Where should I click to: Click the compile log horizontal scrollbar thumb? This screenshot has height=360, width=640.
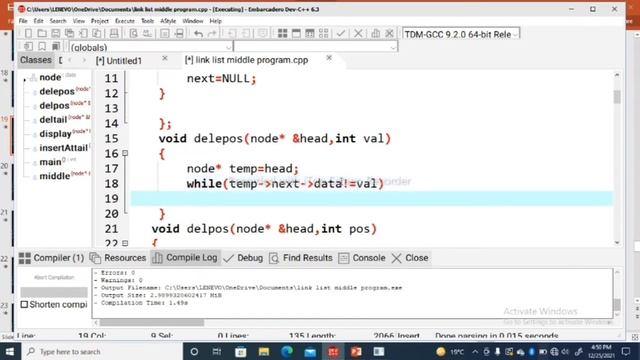(x=152, y=322)
